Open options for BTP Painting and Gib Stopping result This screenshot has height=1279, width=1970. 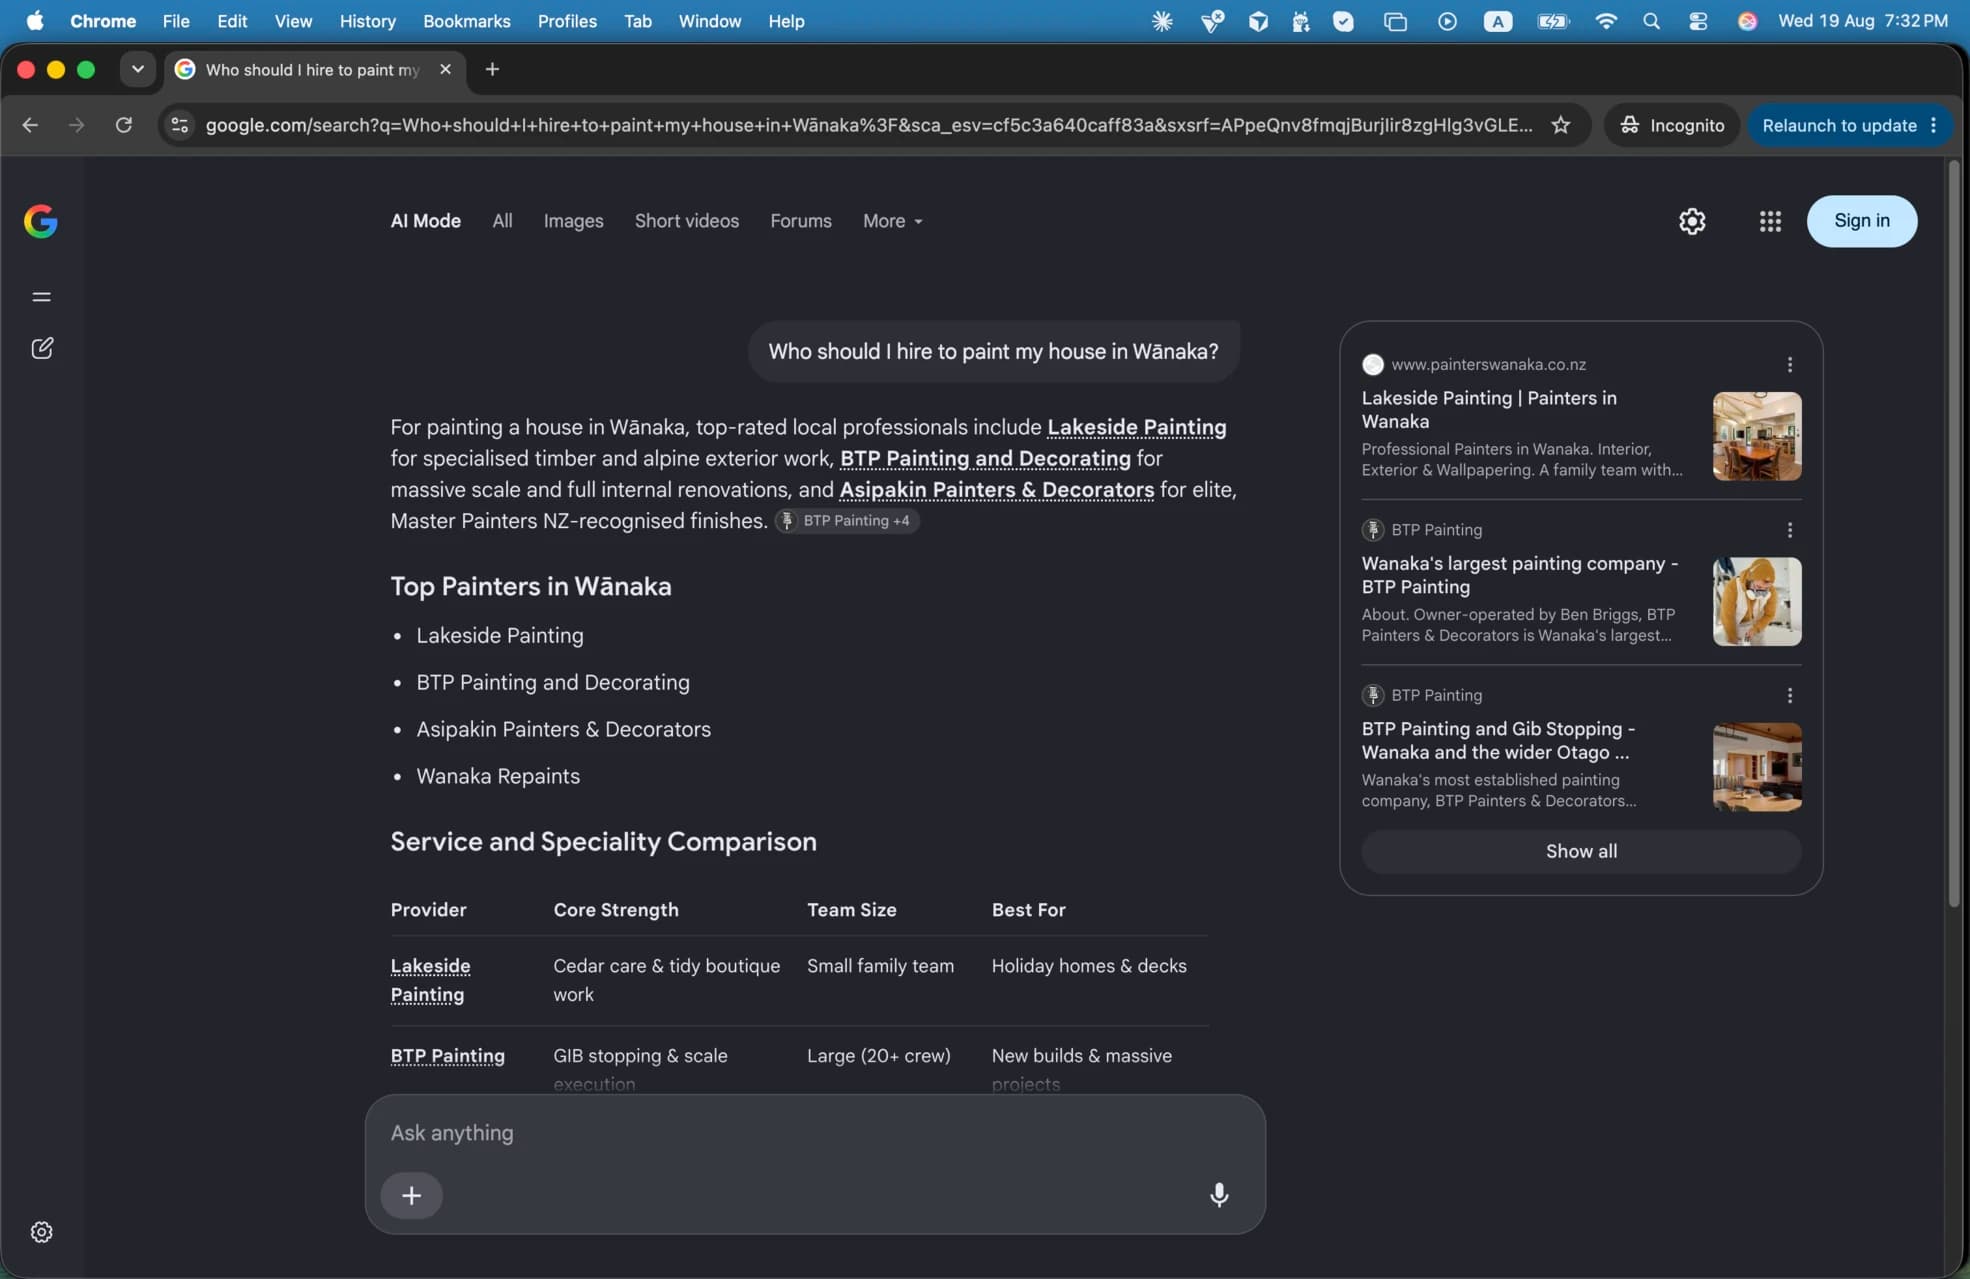(1790, 695)
